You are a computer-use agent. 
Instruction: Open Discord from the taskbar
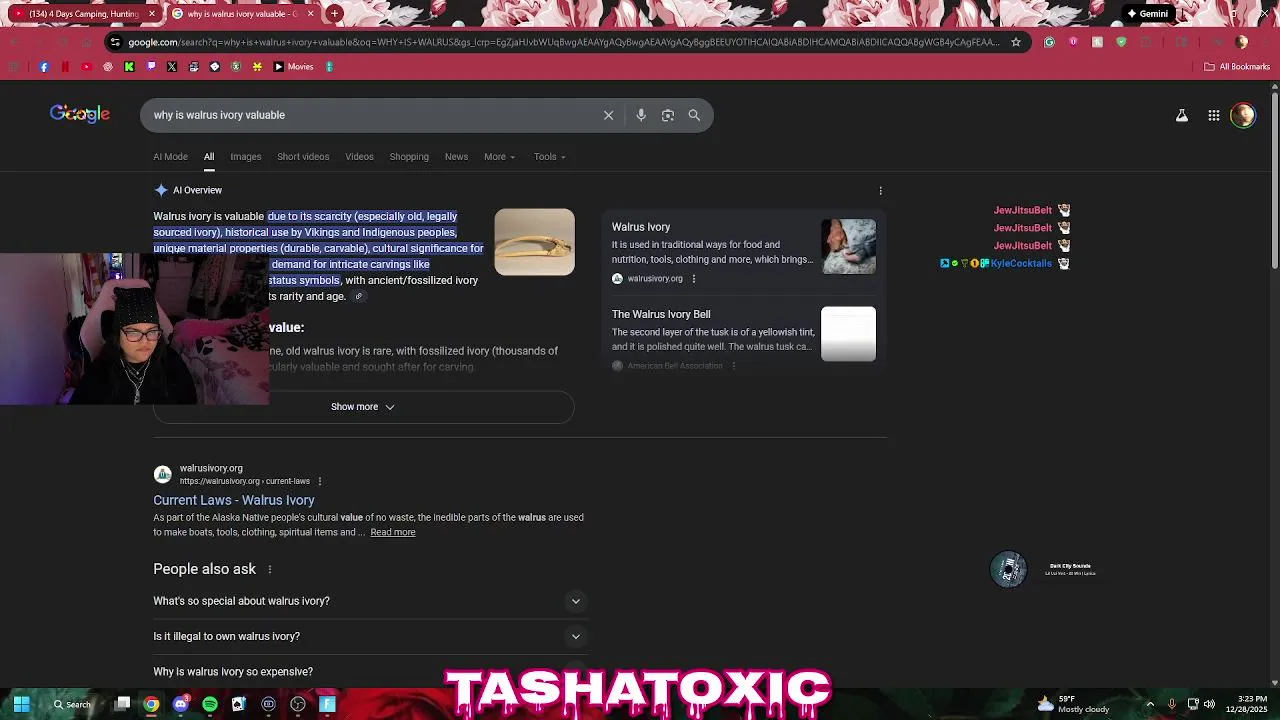coord(180,704)
